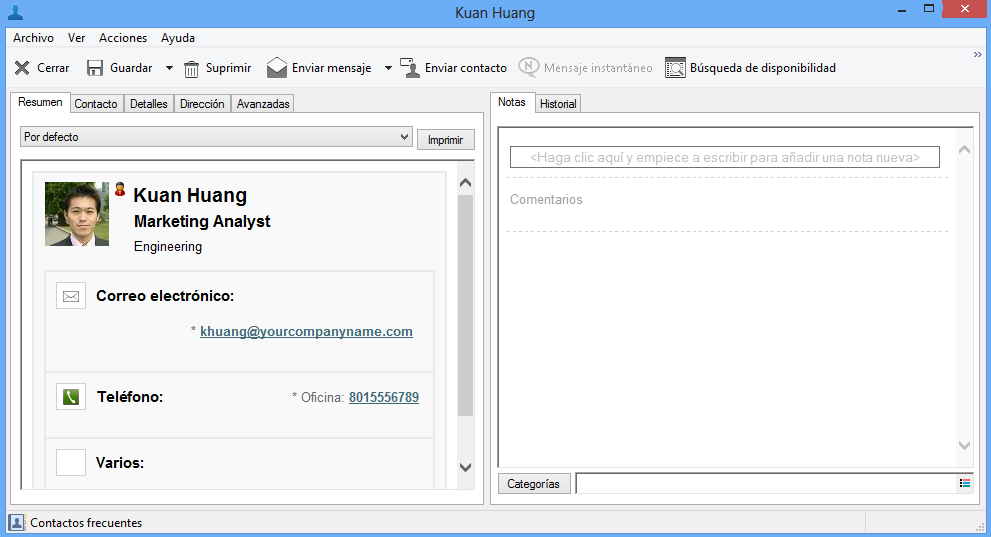Click the Cerrar X icon in toolbar
The width and height of the screenshot is (991, 537).
click(22, 68)
